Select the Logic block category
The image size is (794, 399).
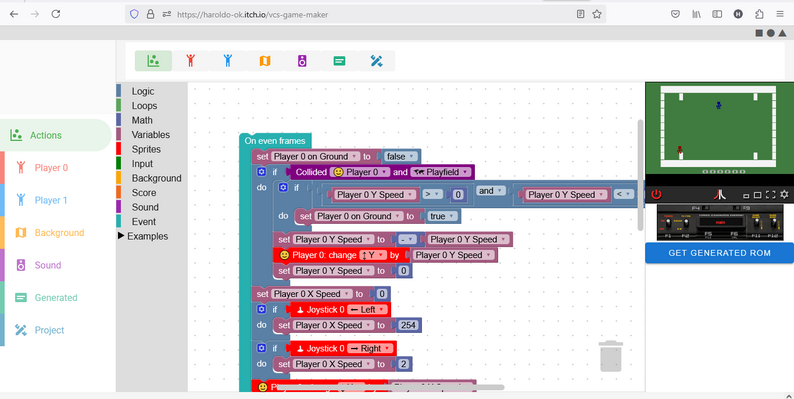click(x=143, y=91)
